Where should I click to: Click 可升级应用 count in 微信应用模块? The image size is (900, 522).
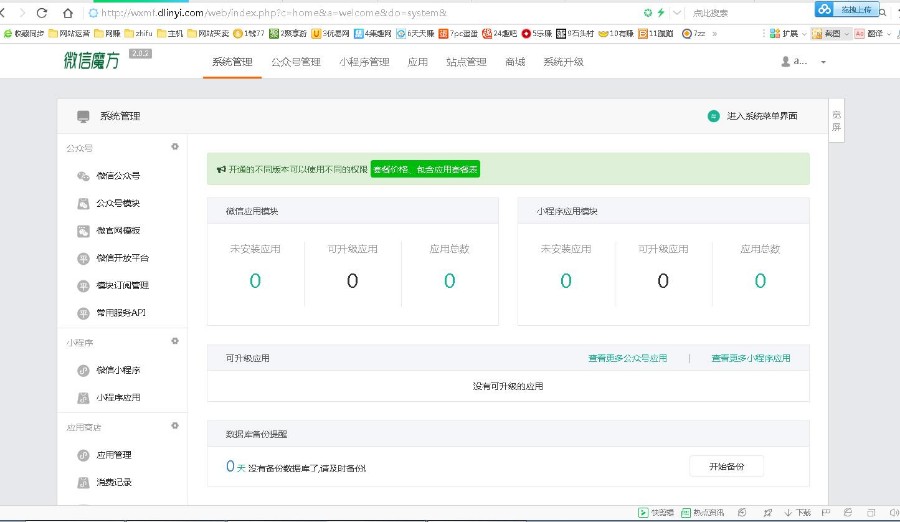352,281
